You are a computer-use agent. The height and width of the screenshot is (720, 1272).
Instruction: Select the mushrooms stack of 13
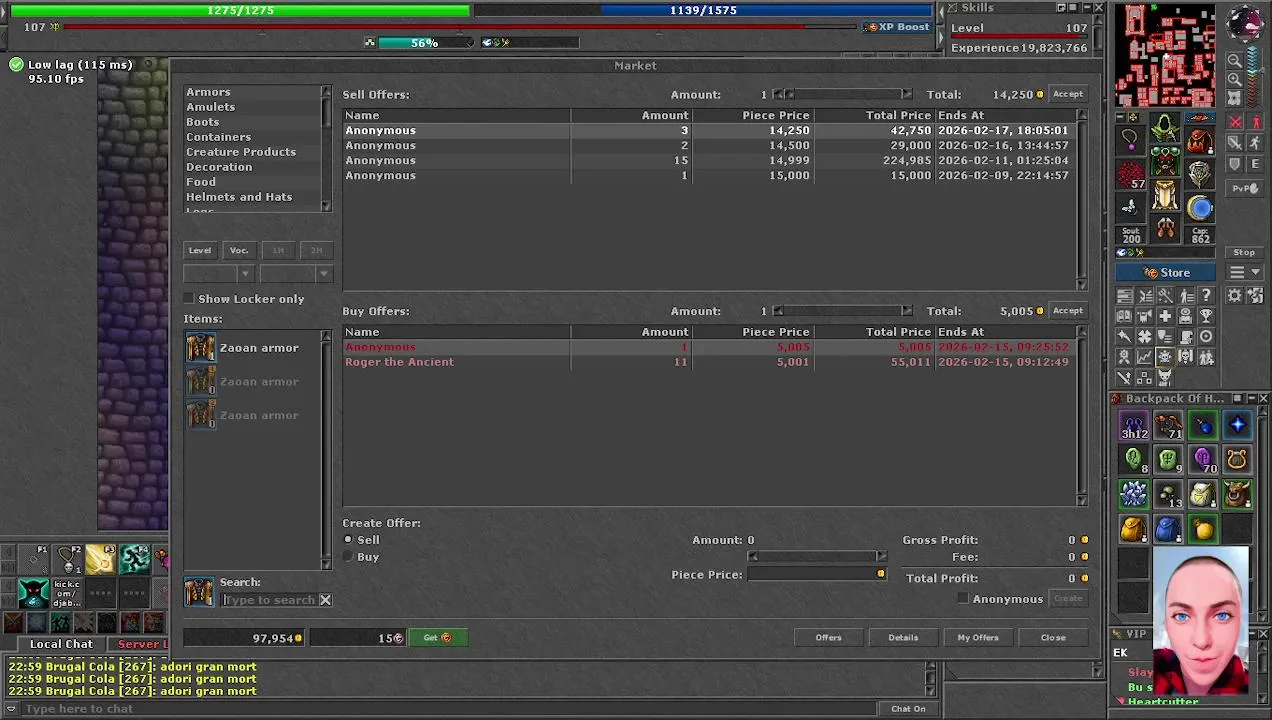[x=1168, y=494]
